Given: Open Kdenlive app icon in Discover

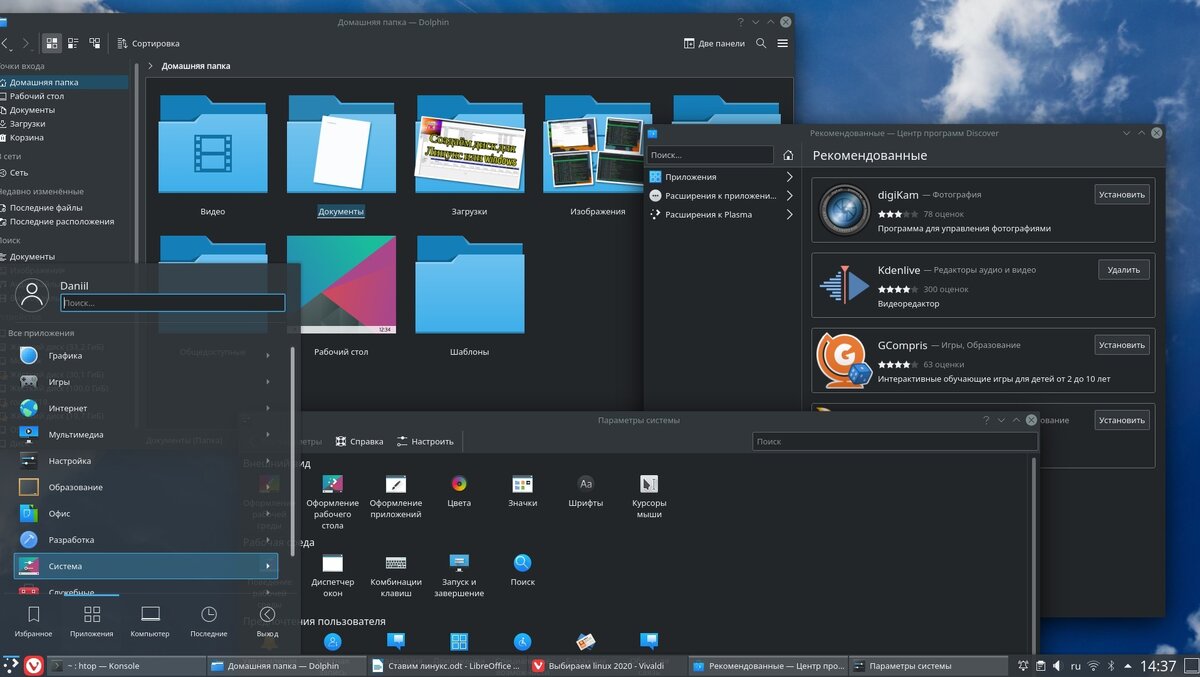Looking at the screenshot, I should [844, 285].
